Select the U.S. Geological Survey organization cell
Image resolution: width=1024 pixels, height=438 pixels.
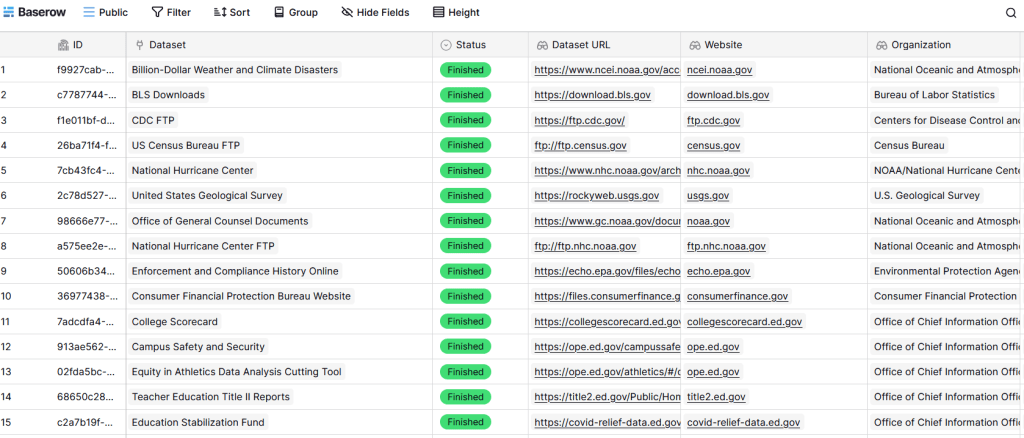click(x=927, y=196)
